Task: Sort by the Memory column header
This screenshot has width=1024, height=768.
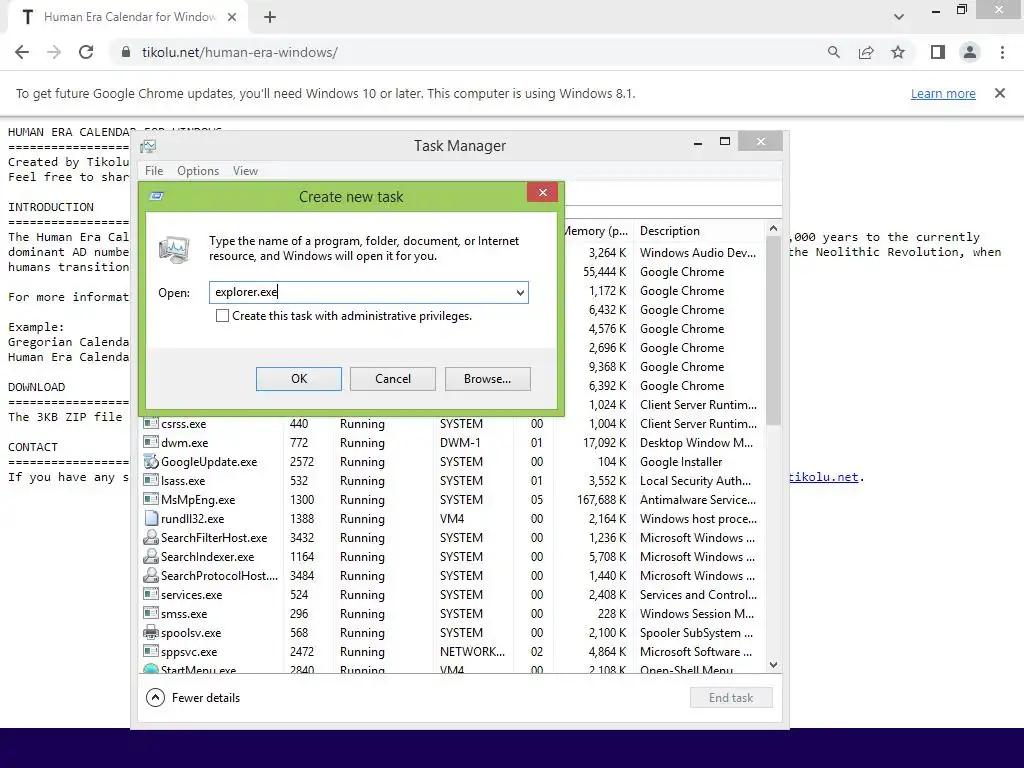Action: point(596,231)
